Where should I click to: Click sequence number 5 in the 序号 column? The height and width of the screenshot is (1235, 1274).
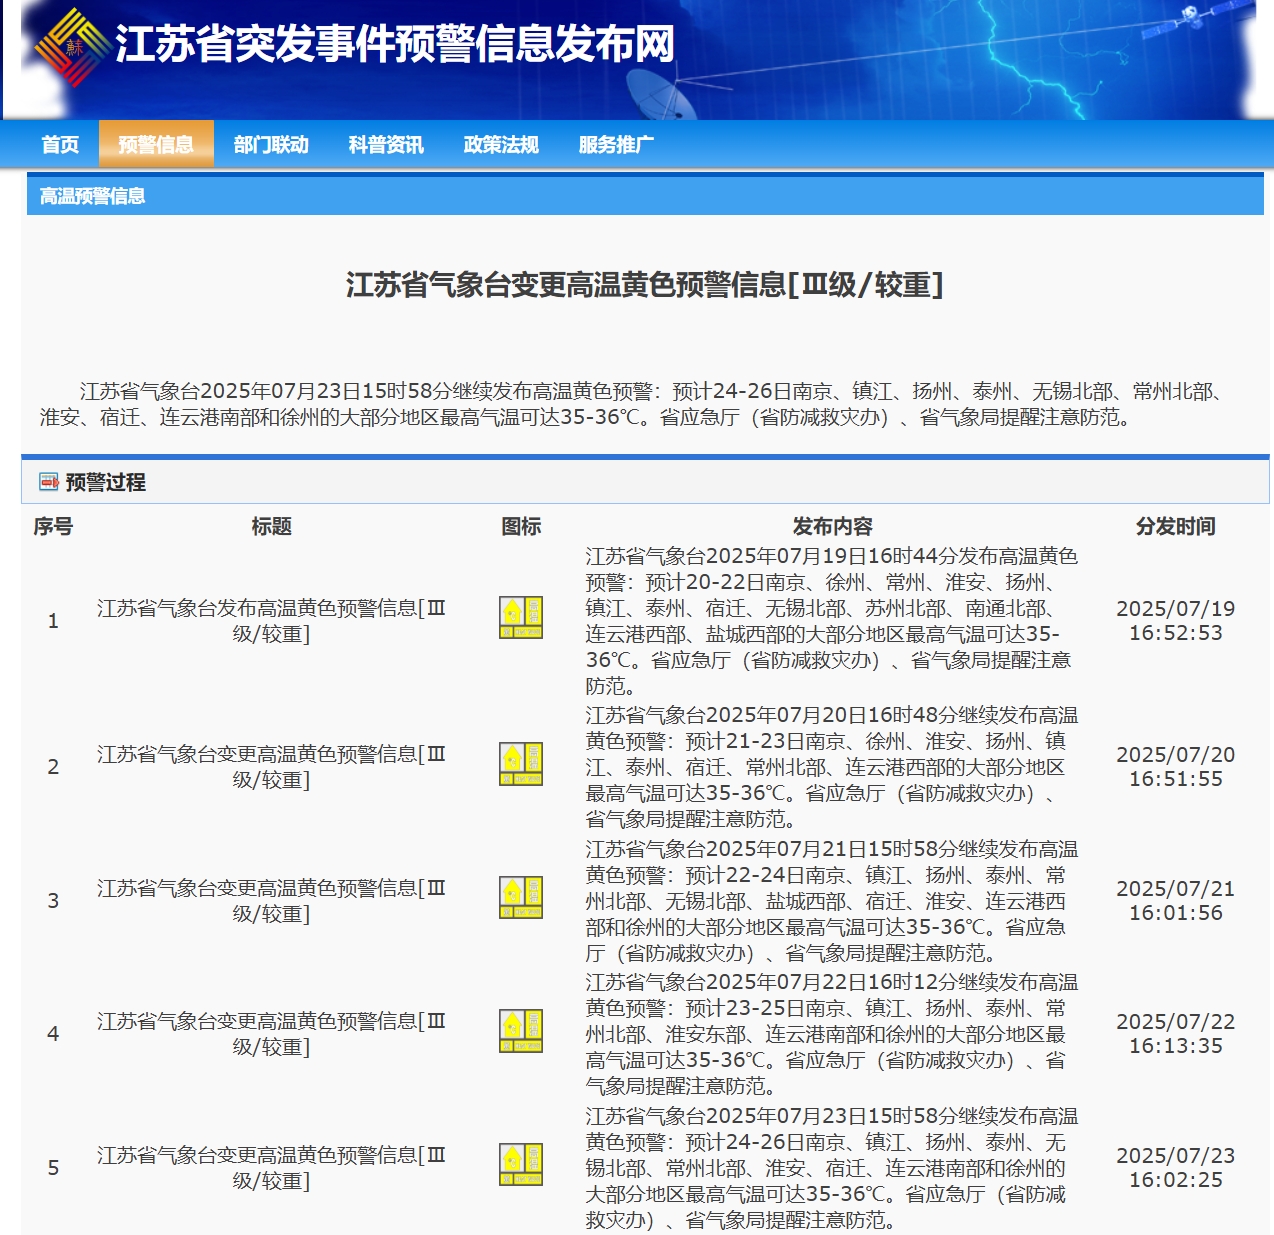(53, 1168)
